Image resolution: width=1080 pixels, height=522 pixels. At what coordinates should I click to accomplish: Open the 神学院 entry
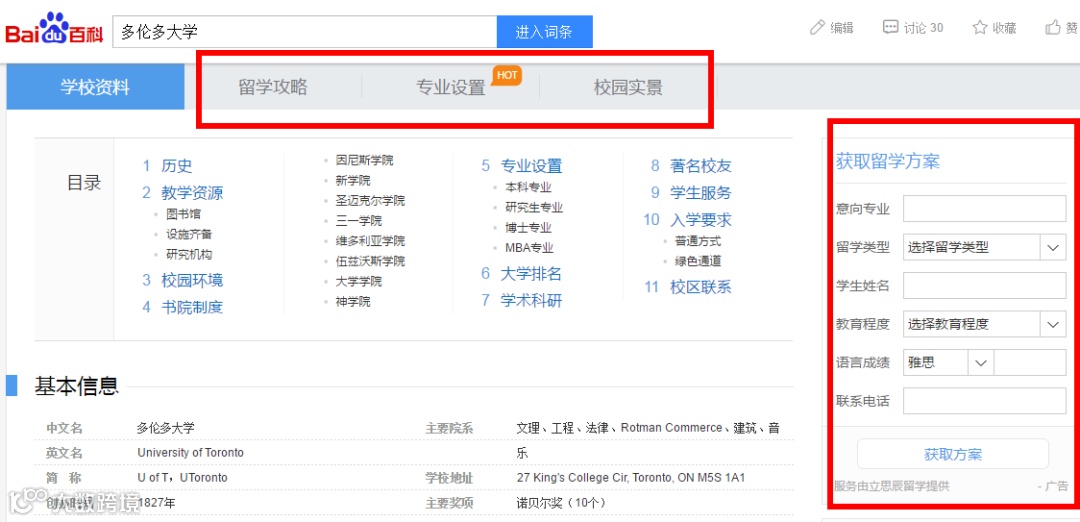coord(353,302)
